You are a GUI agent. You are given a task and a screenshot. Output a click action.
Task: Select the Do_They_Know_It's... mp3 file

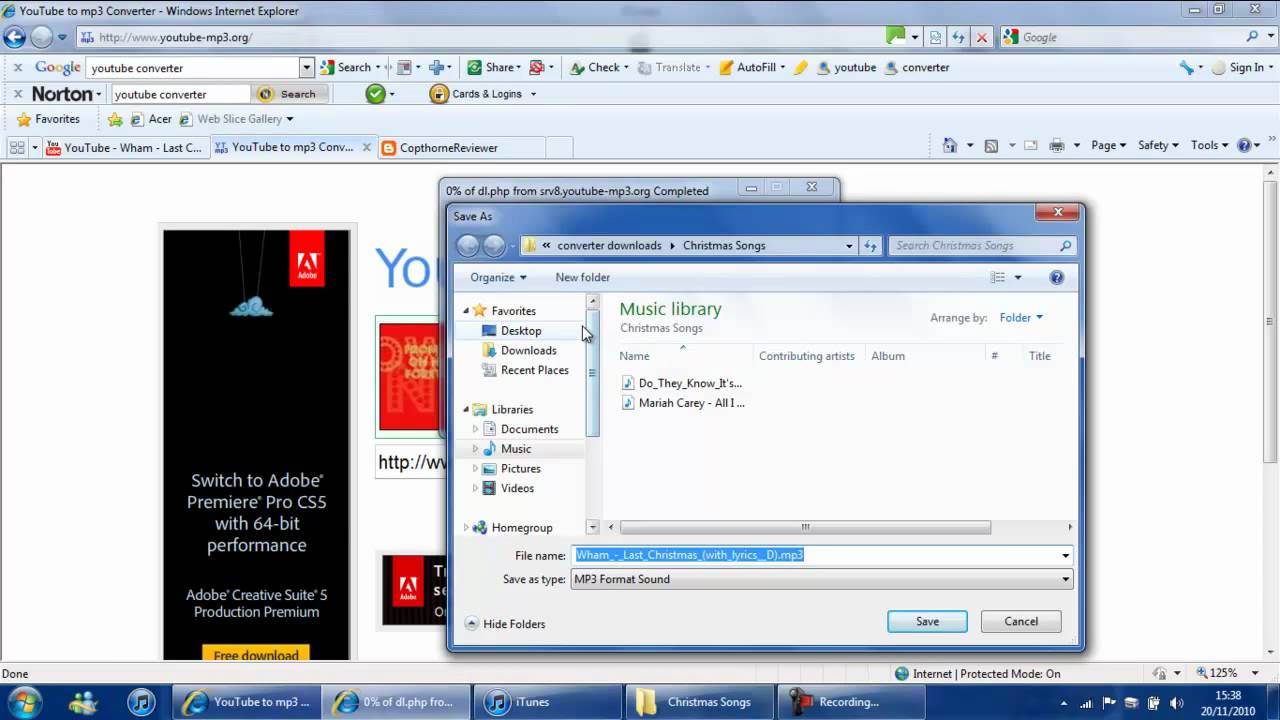pyautogui.click(x=682, y=383)
